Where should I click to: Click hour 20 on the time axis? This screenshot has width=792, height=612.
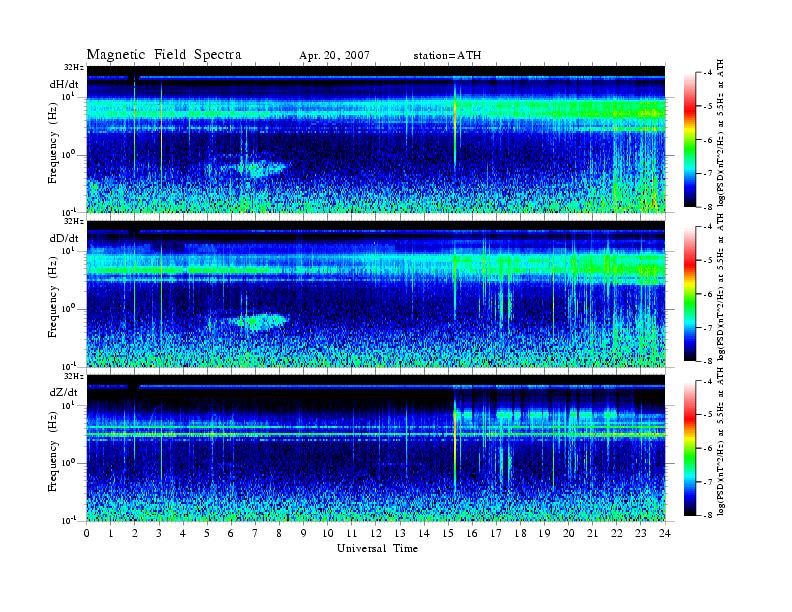click(x=569, y=534)
